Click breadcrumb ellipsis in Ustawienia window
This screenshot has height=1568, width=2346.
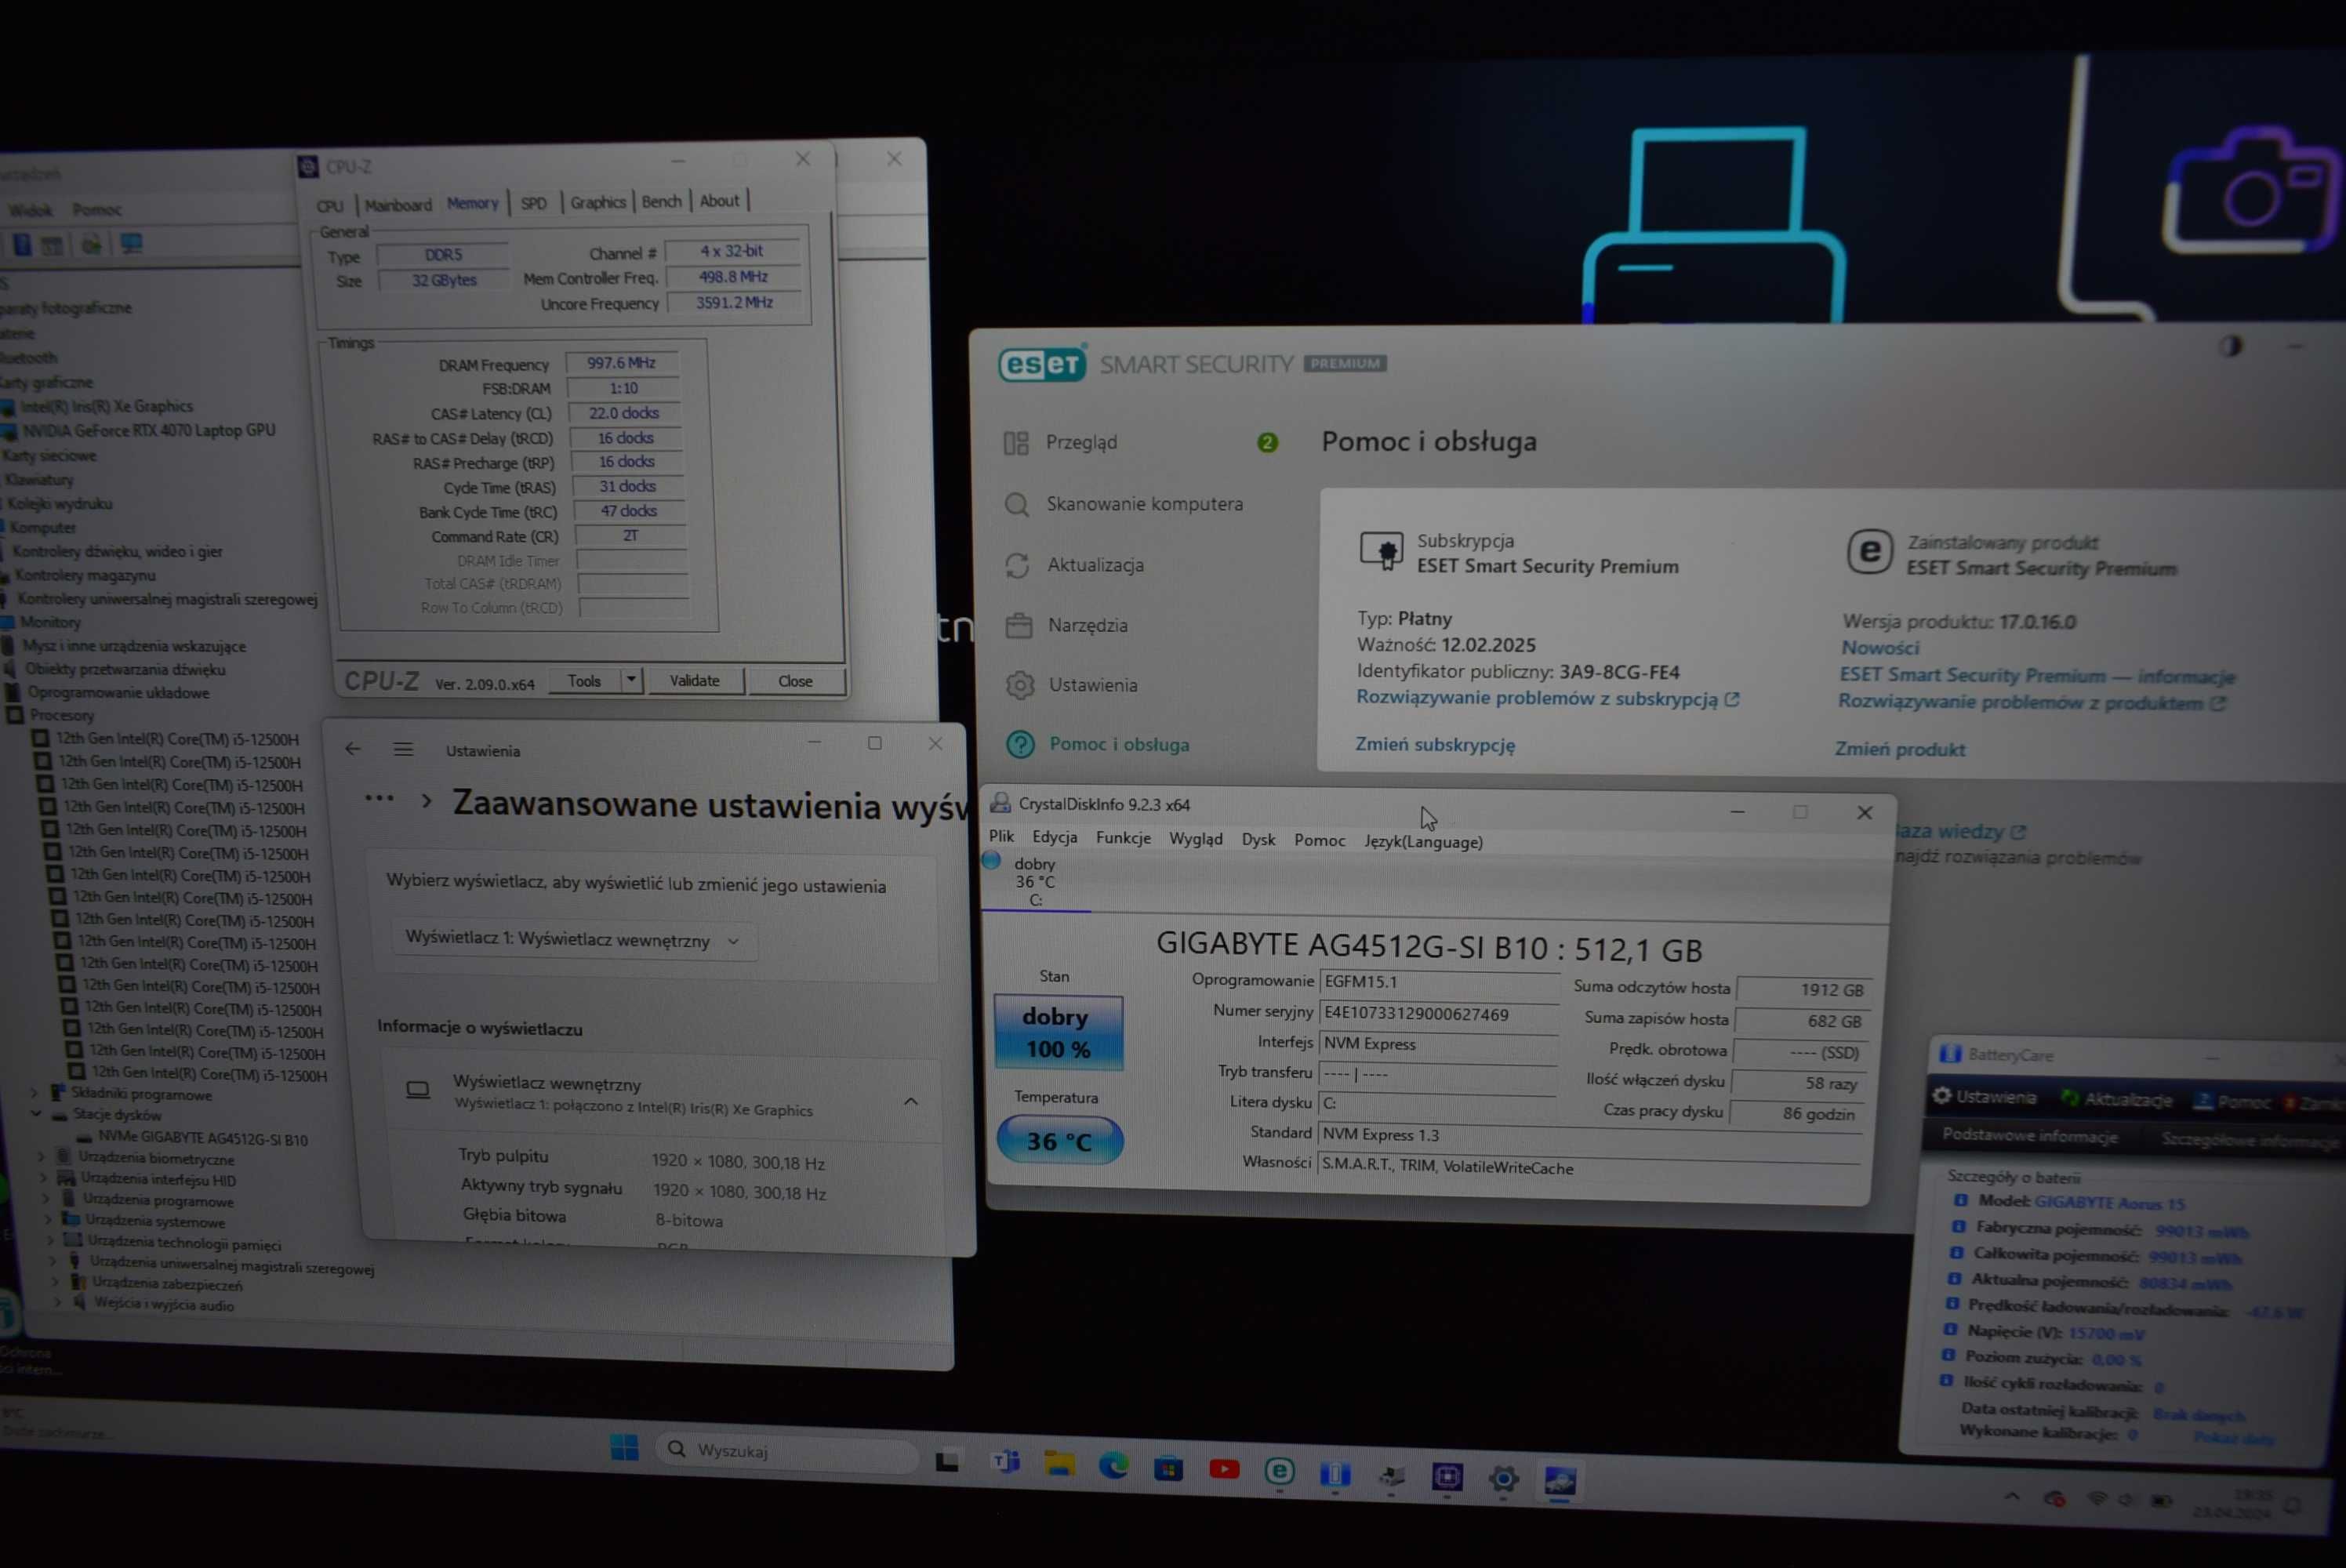[379, 798]
